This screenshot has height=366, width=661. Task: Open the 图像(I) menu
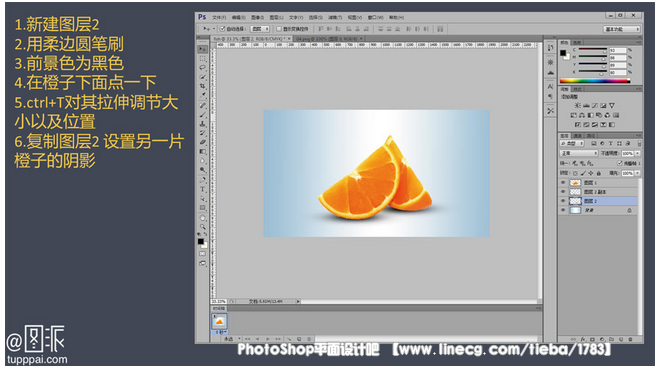(257, 18)
